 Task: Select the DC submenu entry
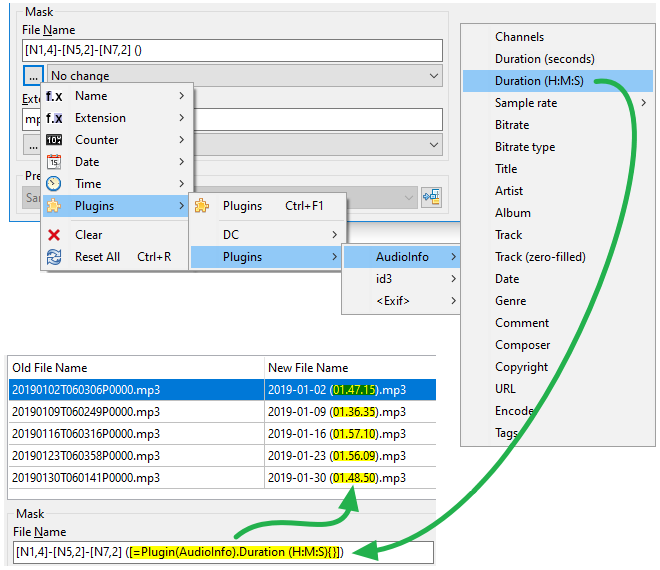(x=268, y=235)
